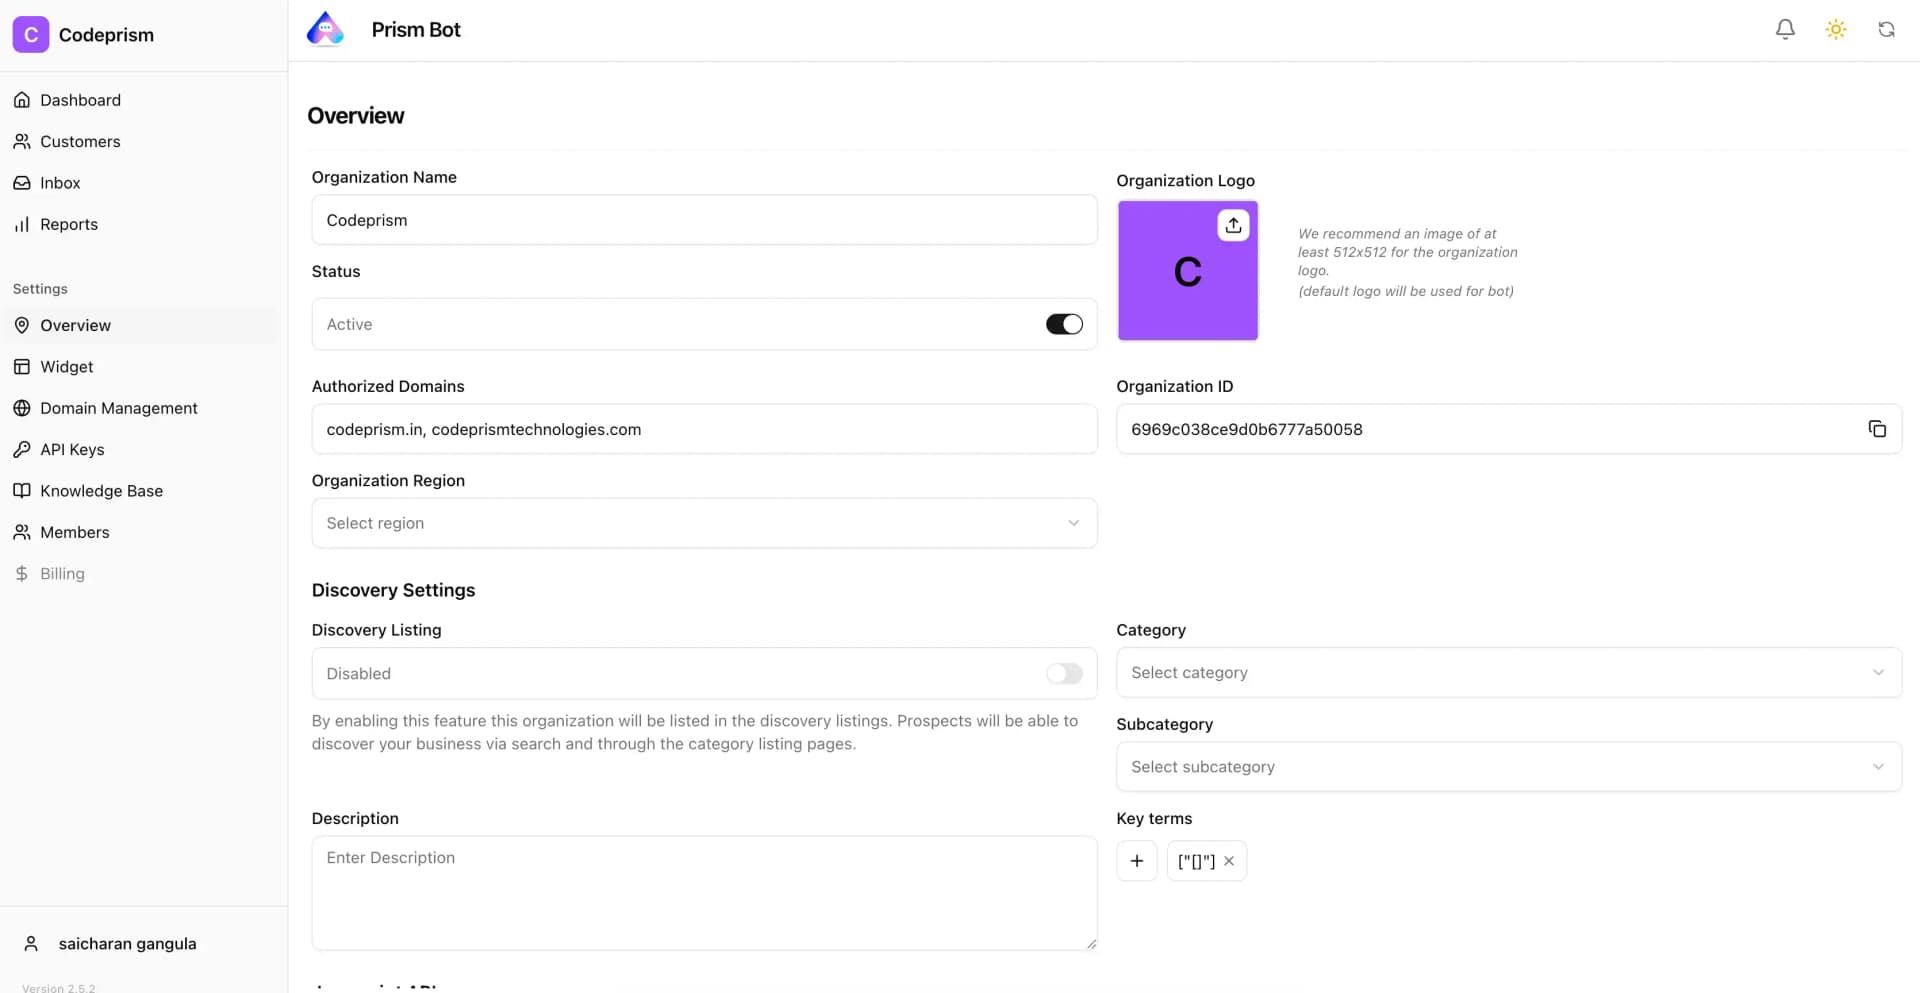Copy the Organization ID
Viewport: 1920px width, 993px height.
click(x=1877, y=428)
